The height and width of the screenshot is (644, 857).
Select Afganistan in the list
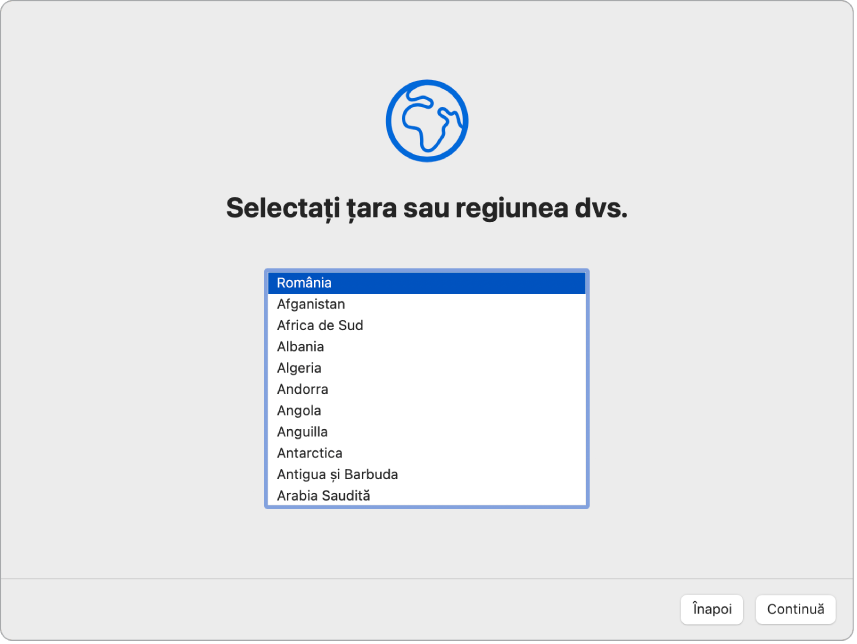pos(428,304)
